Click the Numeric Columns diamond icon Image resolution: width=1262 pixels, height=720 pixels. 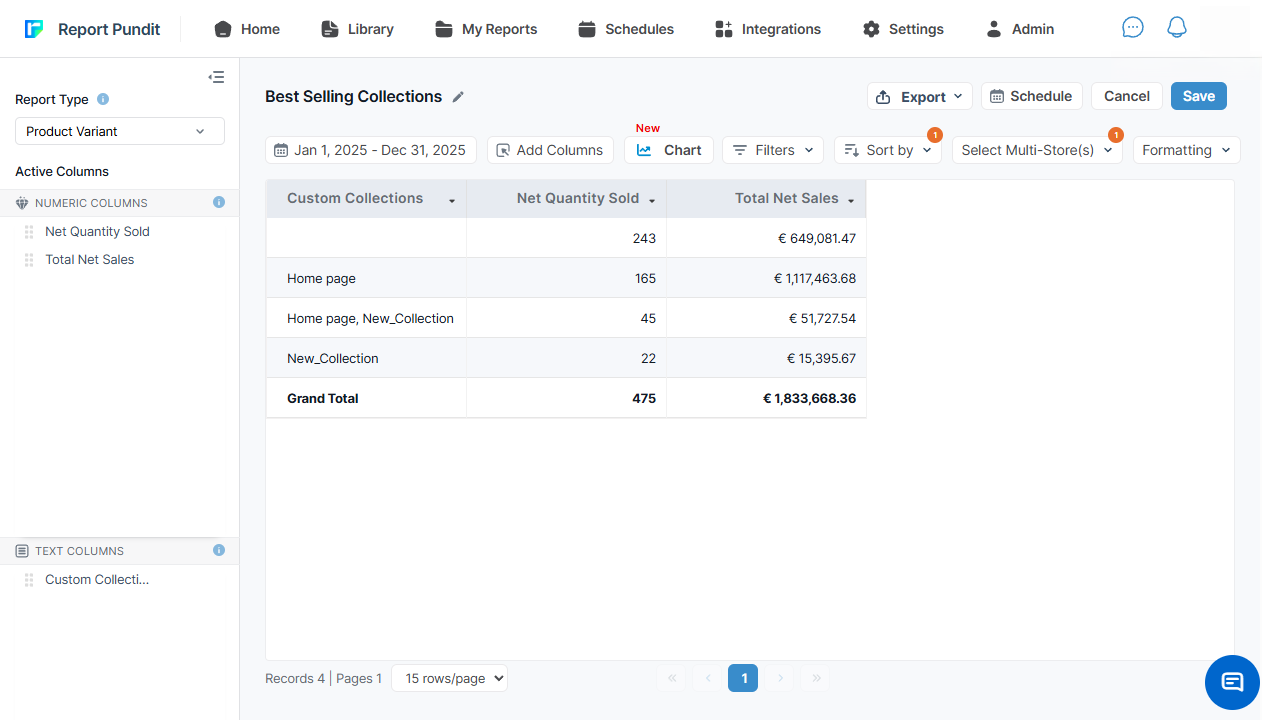click(22, 203)
